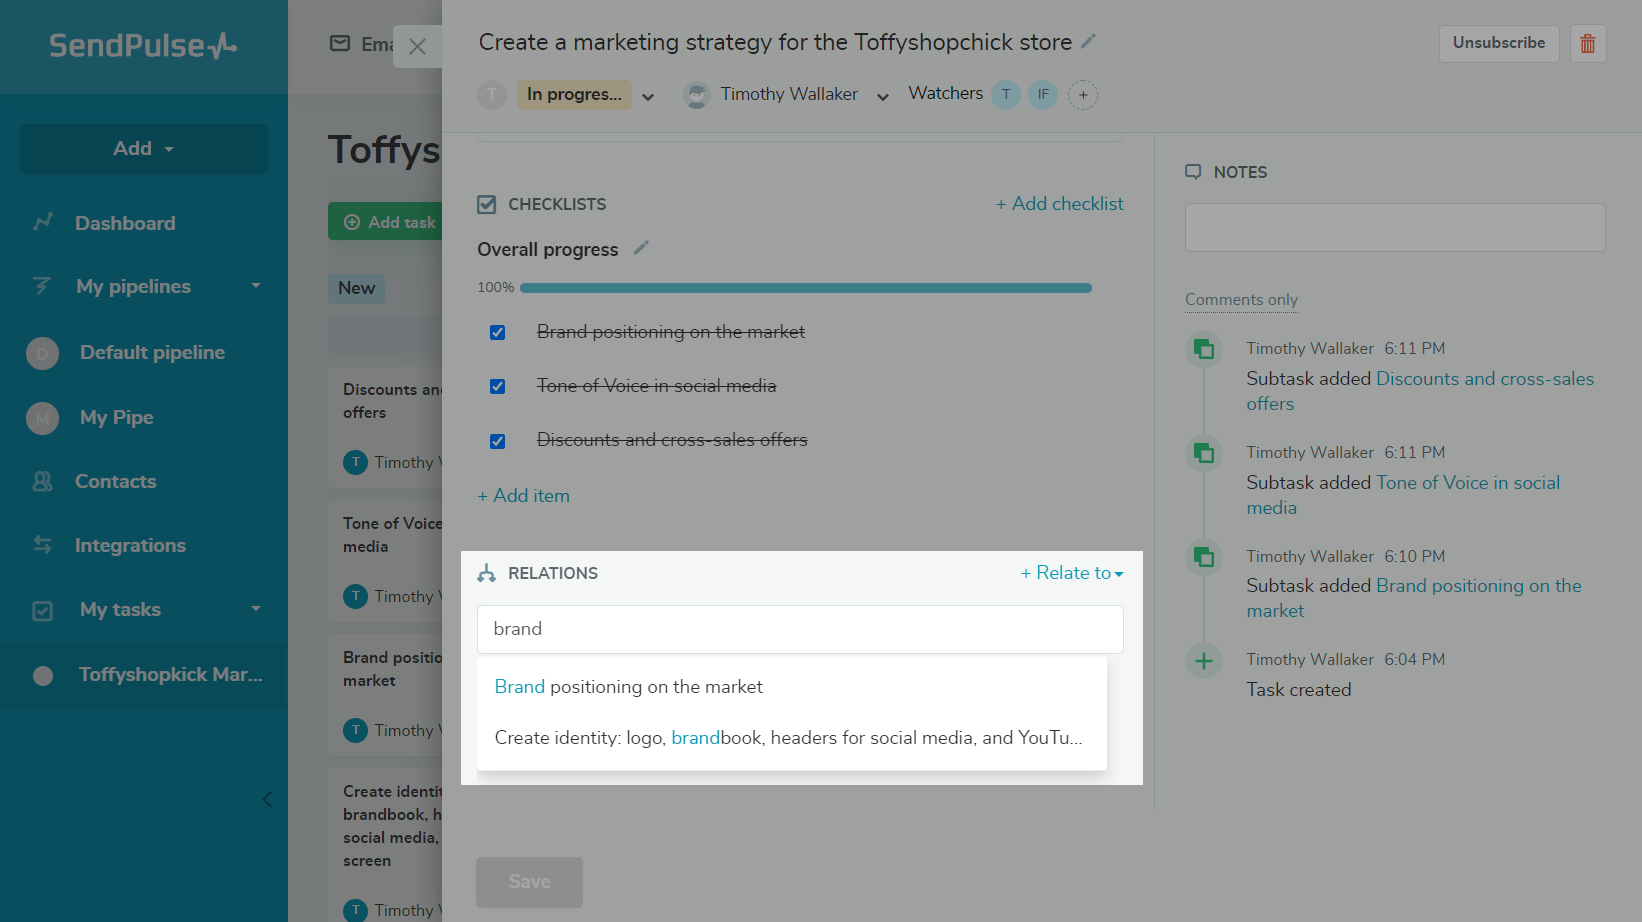
Task: Click watcher avatar T
Action: pyautogui.click(x=1006, y=95)
